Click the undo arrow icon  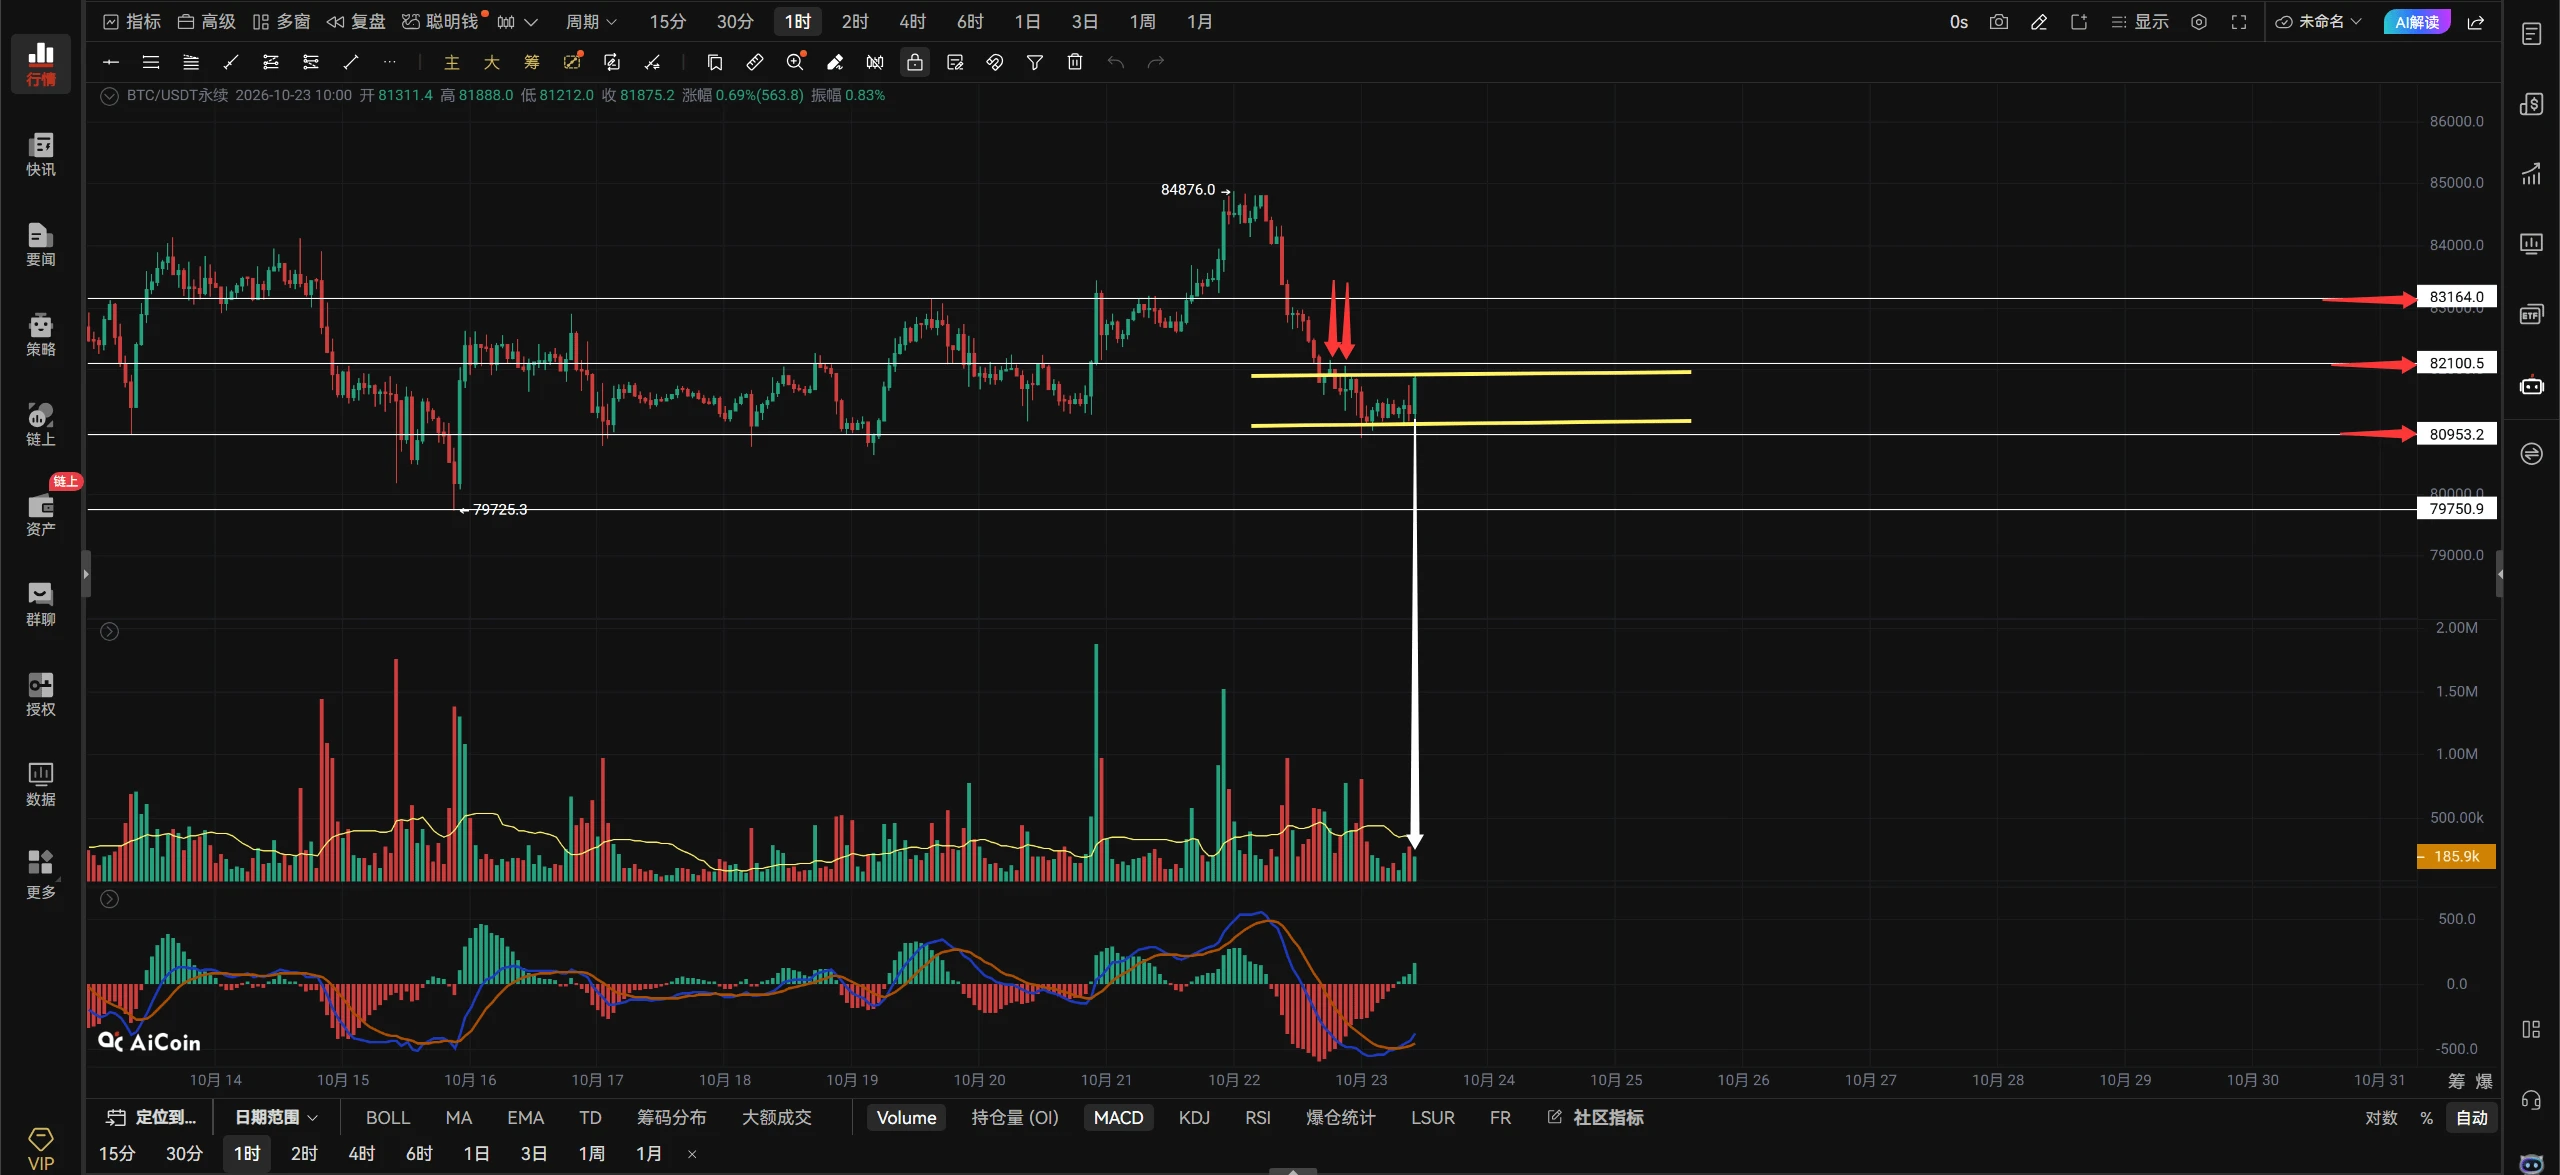(1115, 62)
